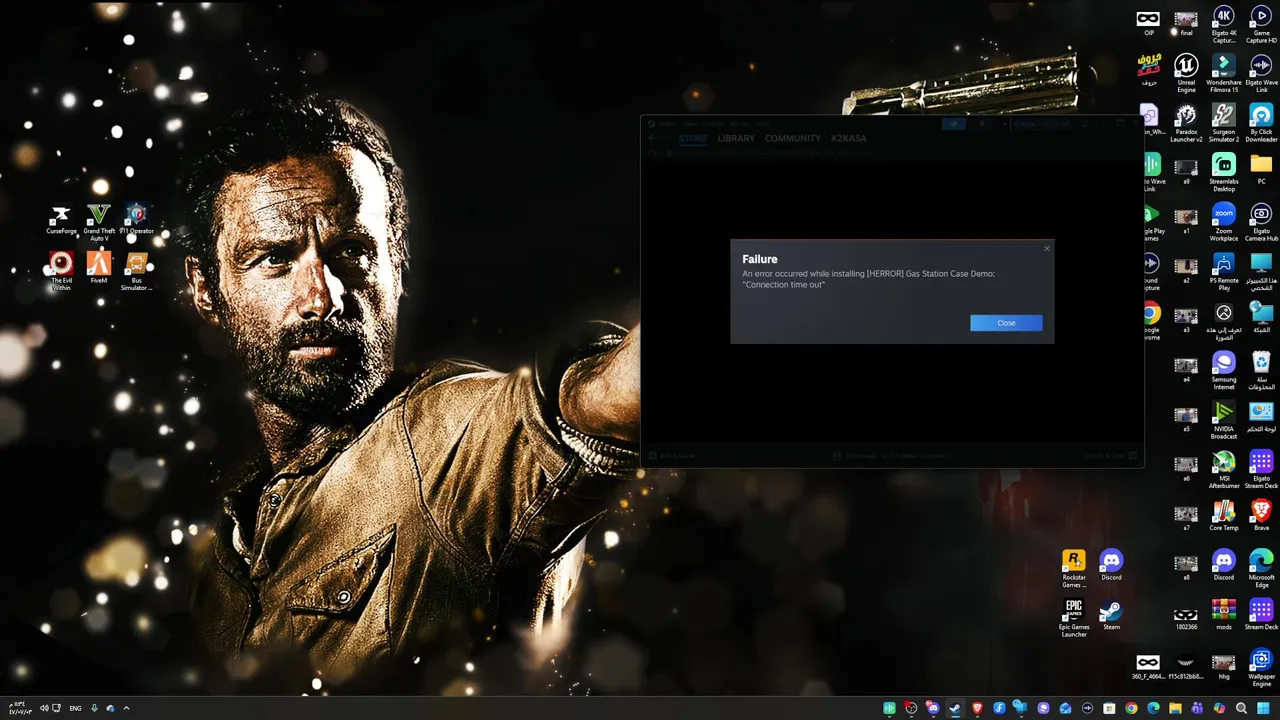Select the 911 Operator desktop icon
Screen dimensions: 1280x720
tap(137, 220)
